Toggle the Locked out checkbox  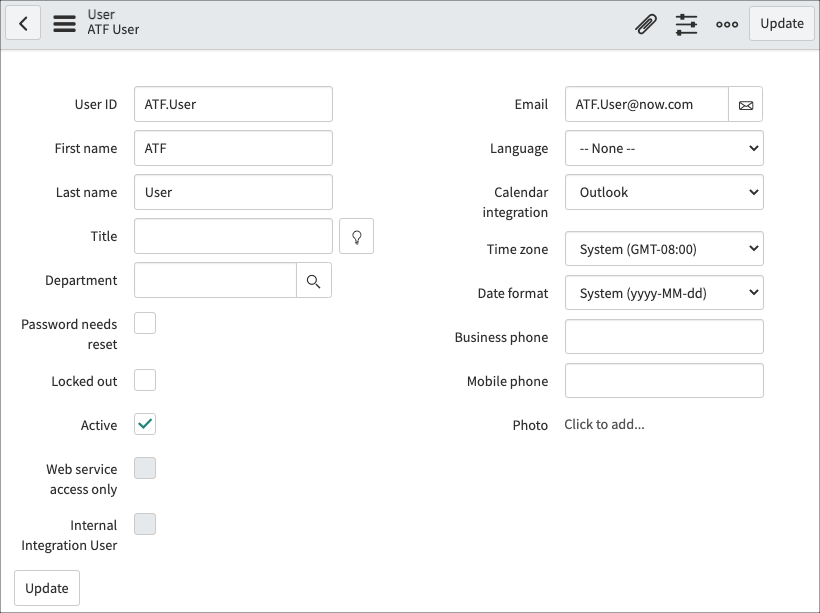pos(144,380)
